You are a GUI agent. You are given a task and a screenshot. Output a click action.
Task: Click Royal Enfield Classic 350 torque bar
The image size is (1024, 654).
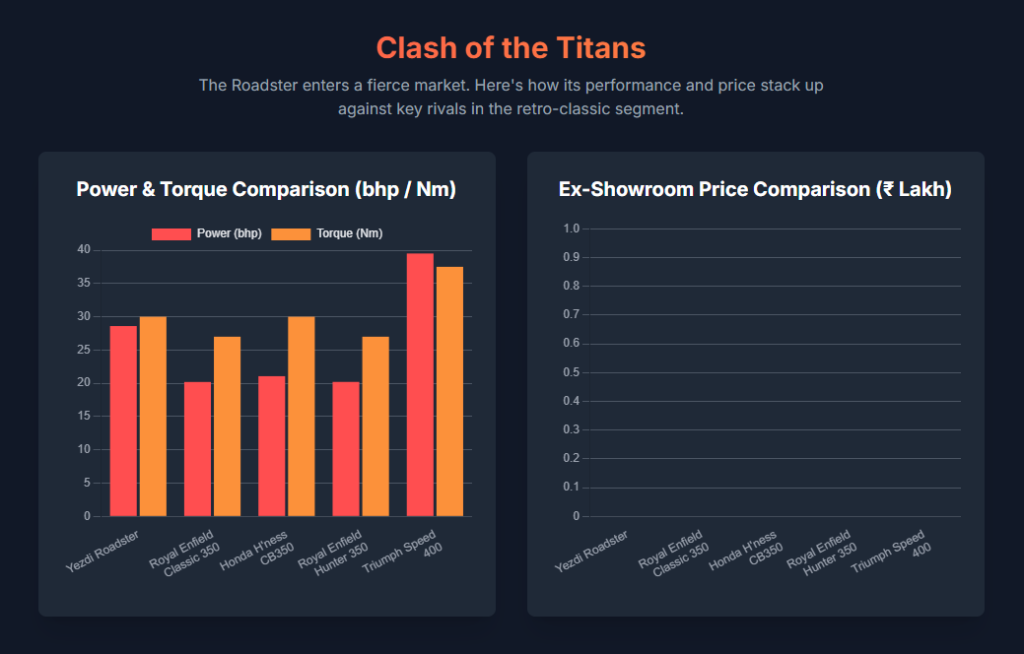(227, 426)
